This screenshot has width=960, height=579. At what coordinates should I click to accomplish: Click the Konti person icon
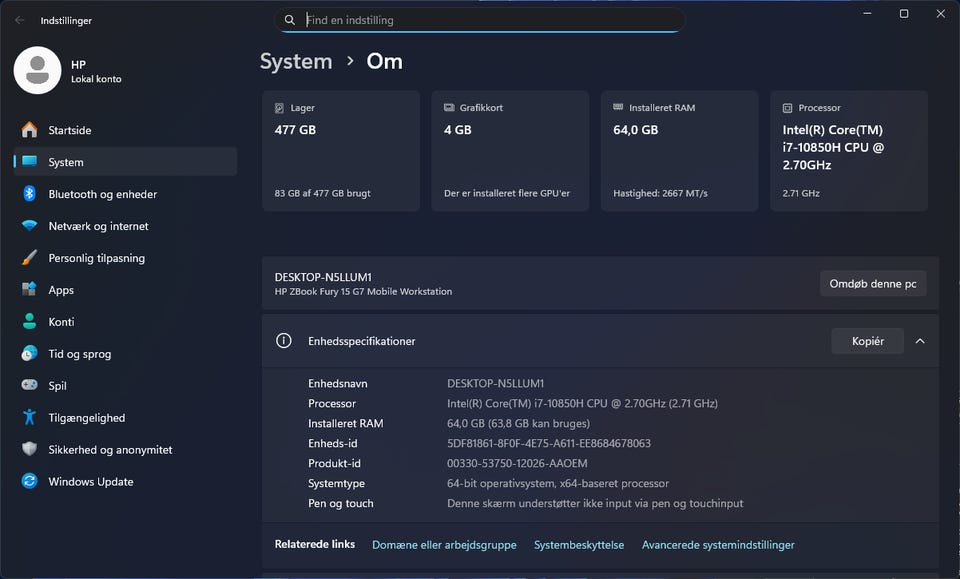[x=29, y=321]
